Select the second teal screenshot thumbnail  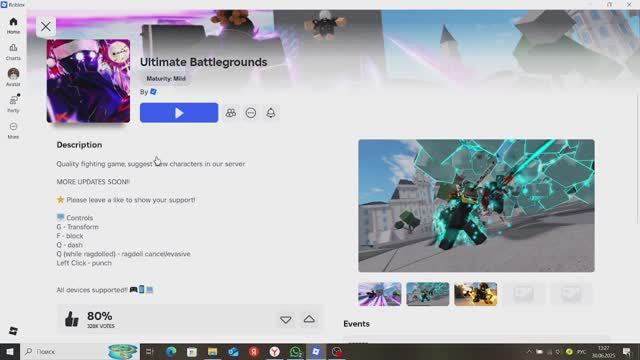[x=427, y=294]
